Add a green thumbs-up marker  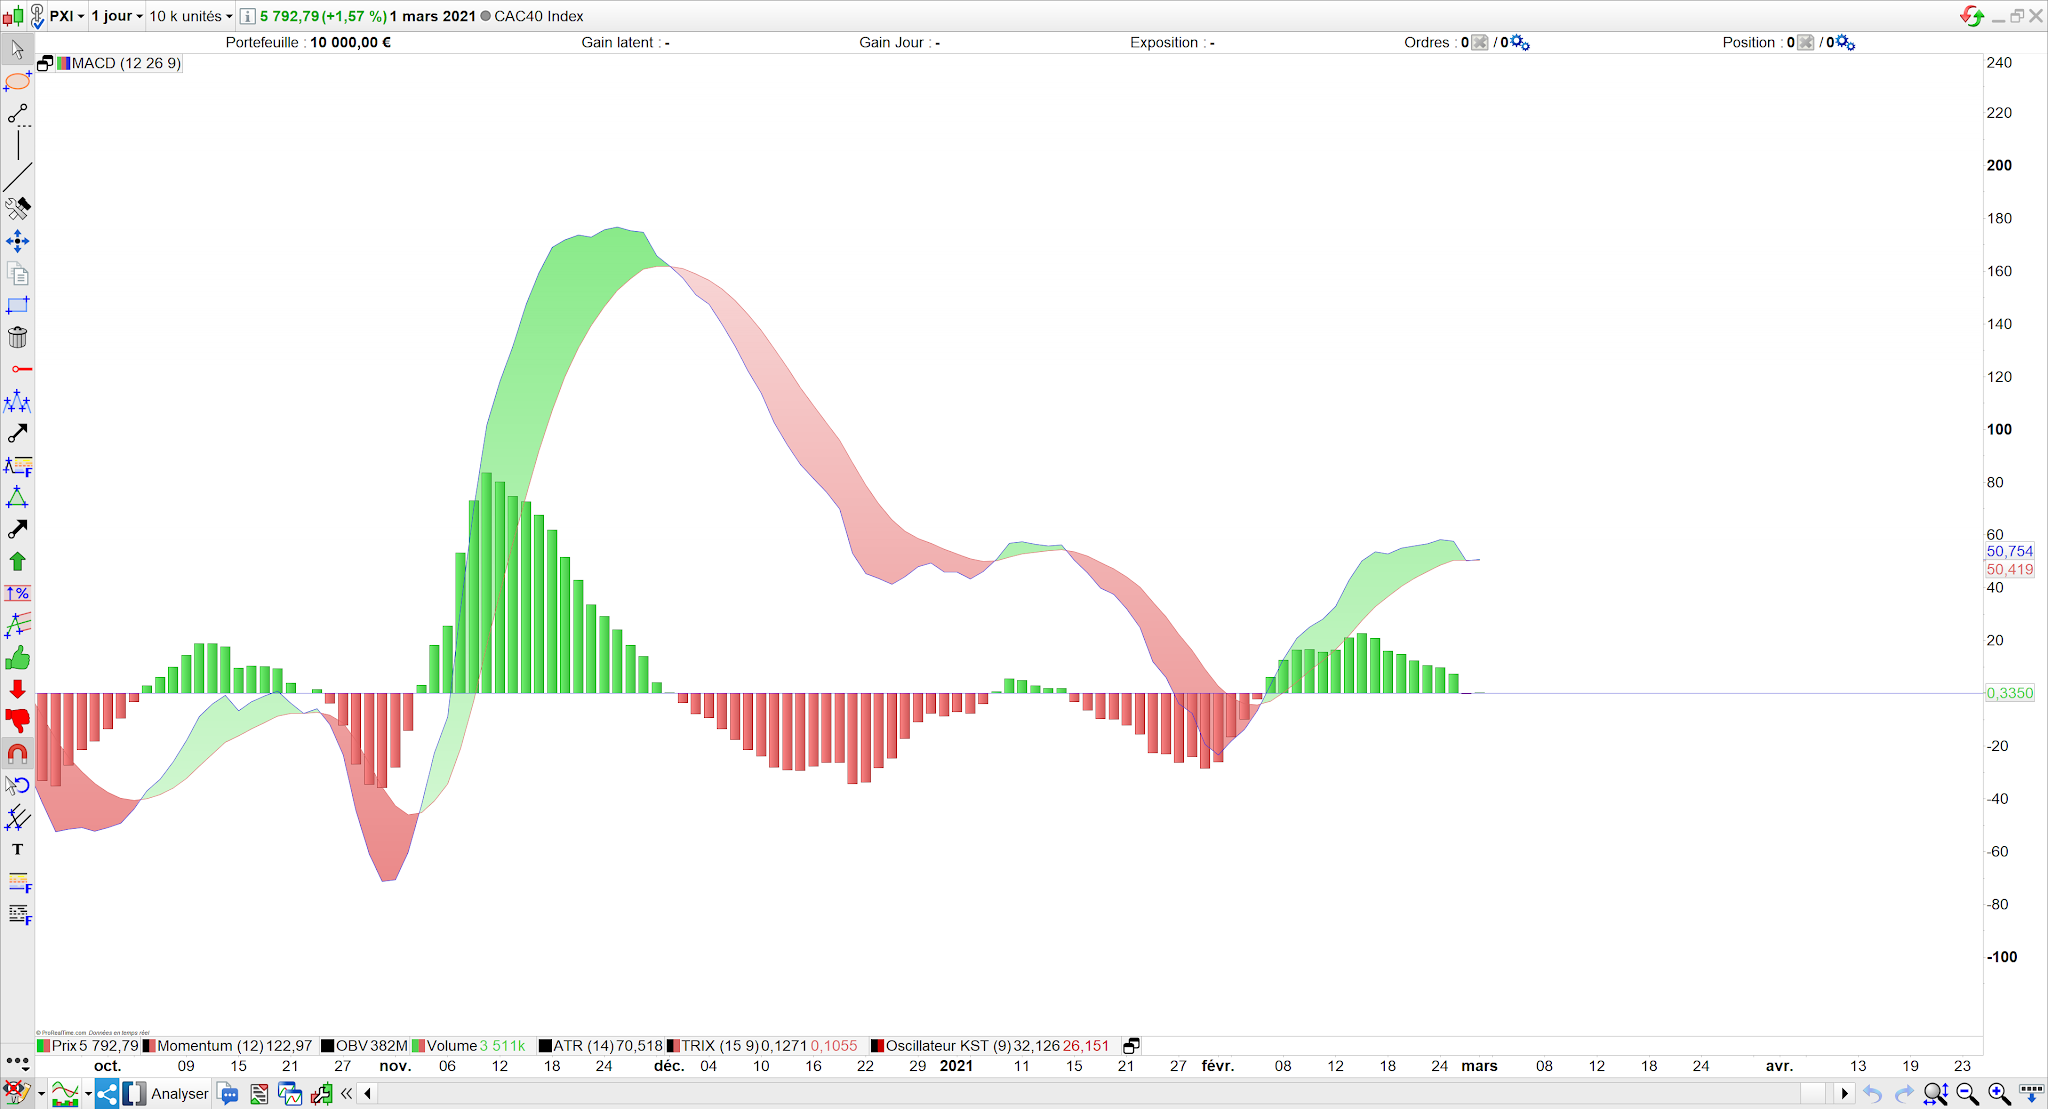click(x=17, y=657)
